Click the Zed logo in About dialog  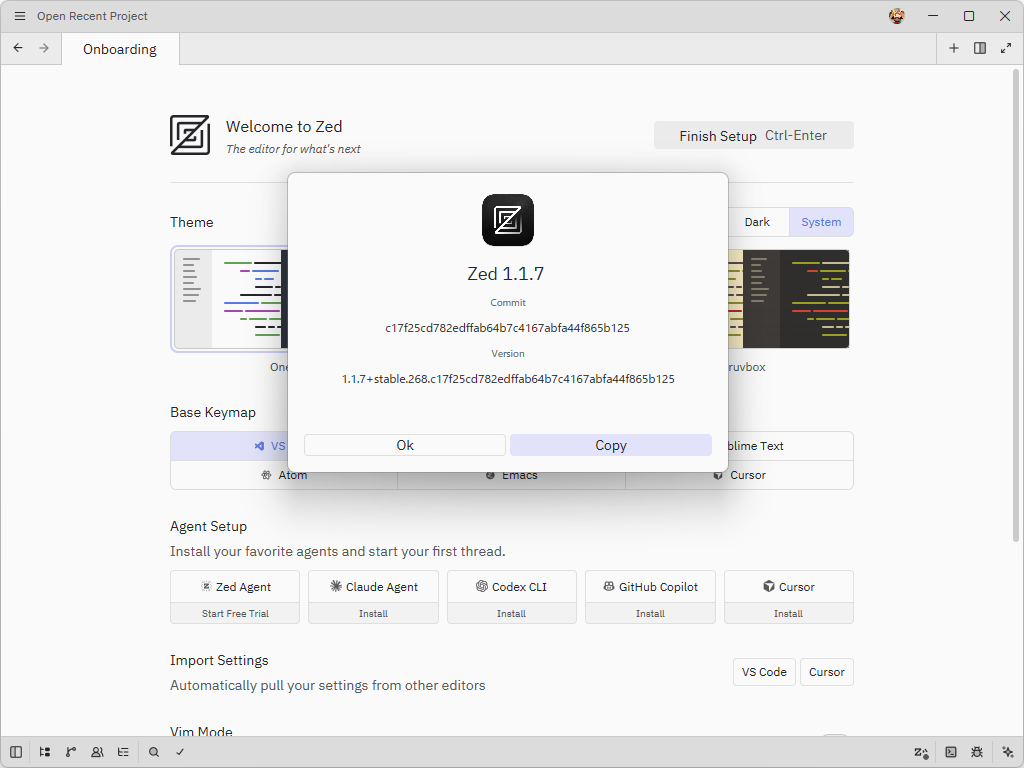[x=507, y=220]
